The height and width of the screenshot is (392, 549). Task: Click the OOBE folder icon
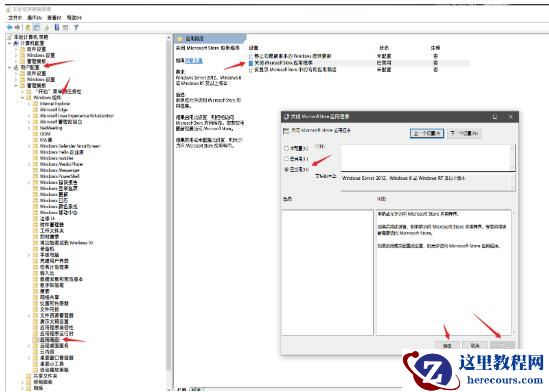pyautogui.click(x=35, y=134)
